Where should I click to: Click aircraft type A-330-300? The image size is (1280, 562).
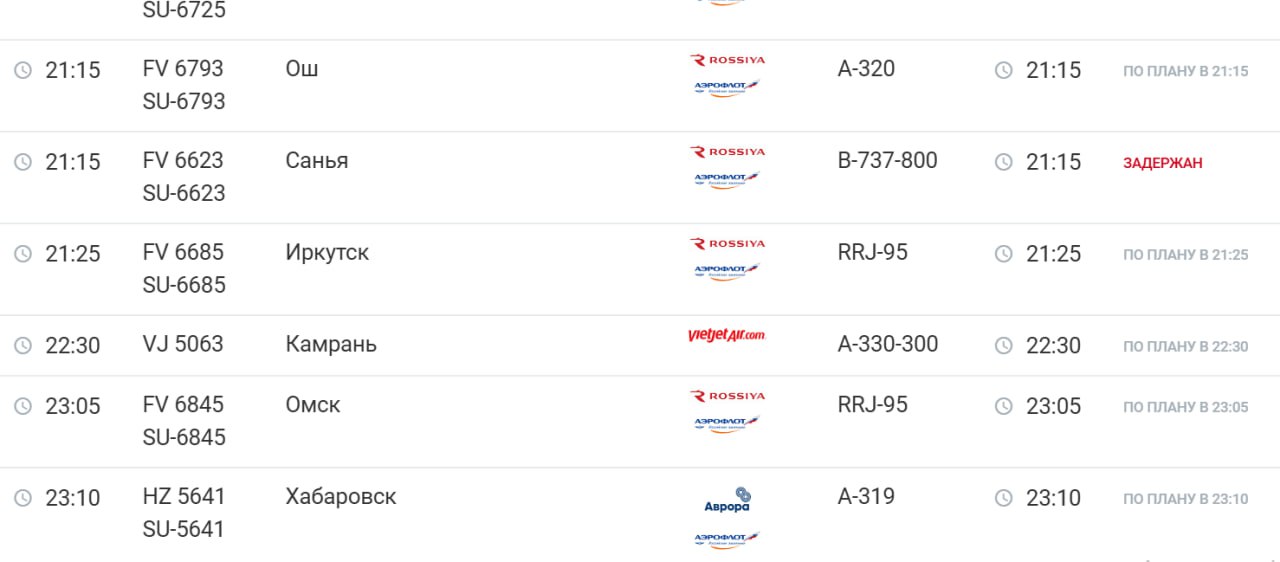click(x=888, y=345)
